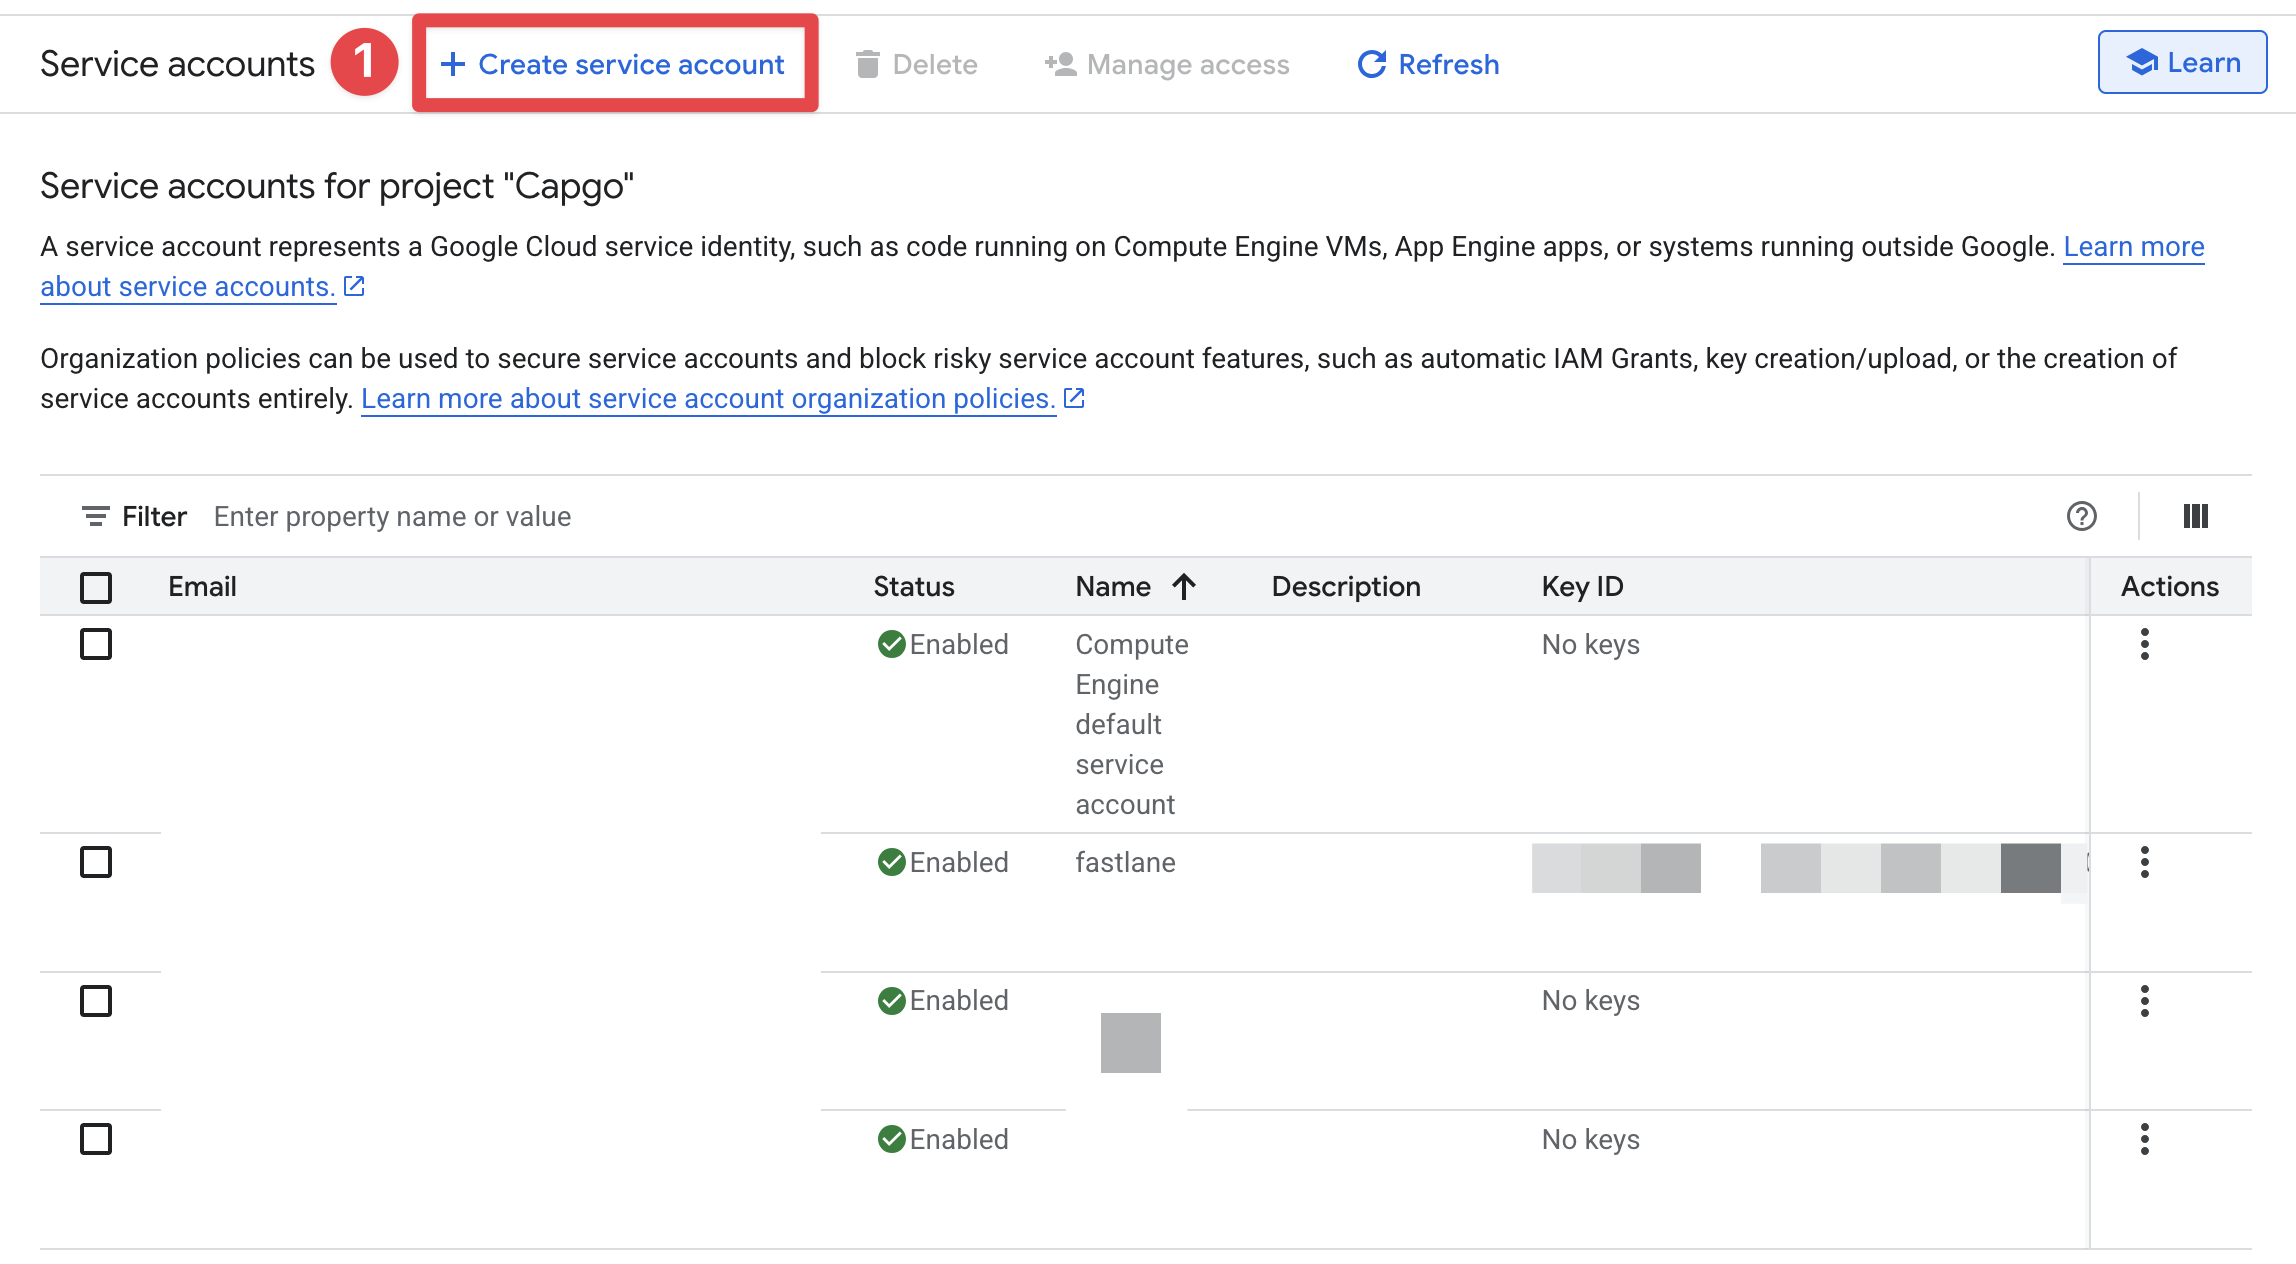The height and width of the screenshot is (1264, 2296).
Task: Click the Refresh icon to reload the list
Action: click(1371, 64)
